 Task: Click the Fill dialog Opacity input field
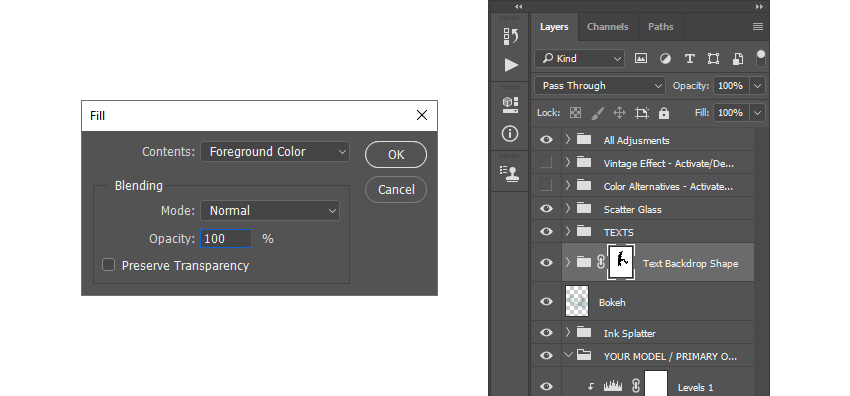(226, 238)
